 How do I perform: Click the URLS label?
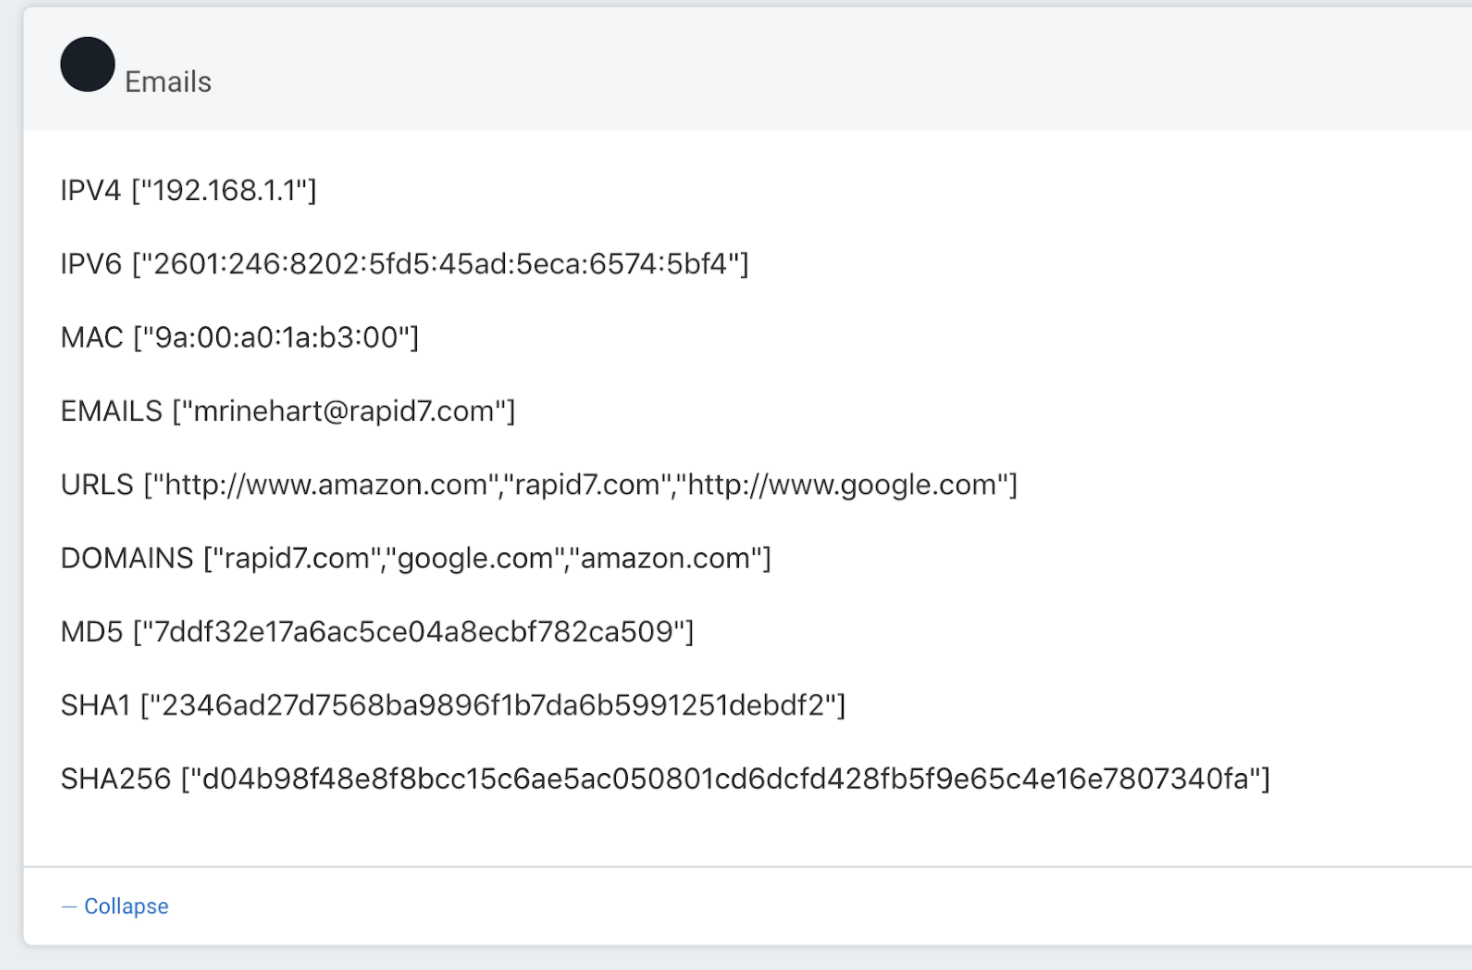[97, 485]
